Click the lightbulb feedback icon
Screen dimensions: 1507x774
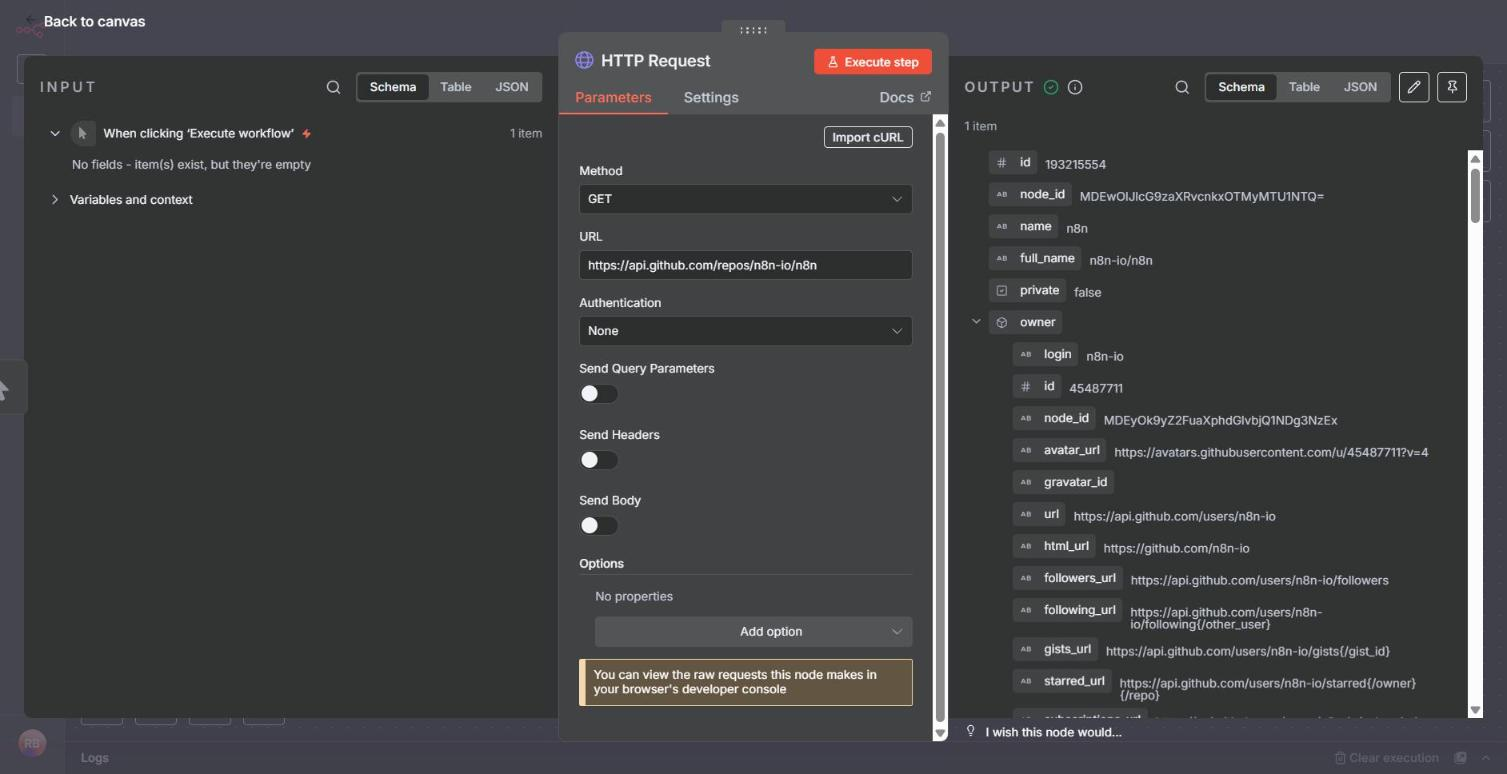pyautogui.click(x=970, y=731)
